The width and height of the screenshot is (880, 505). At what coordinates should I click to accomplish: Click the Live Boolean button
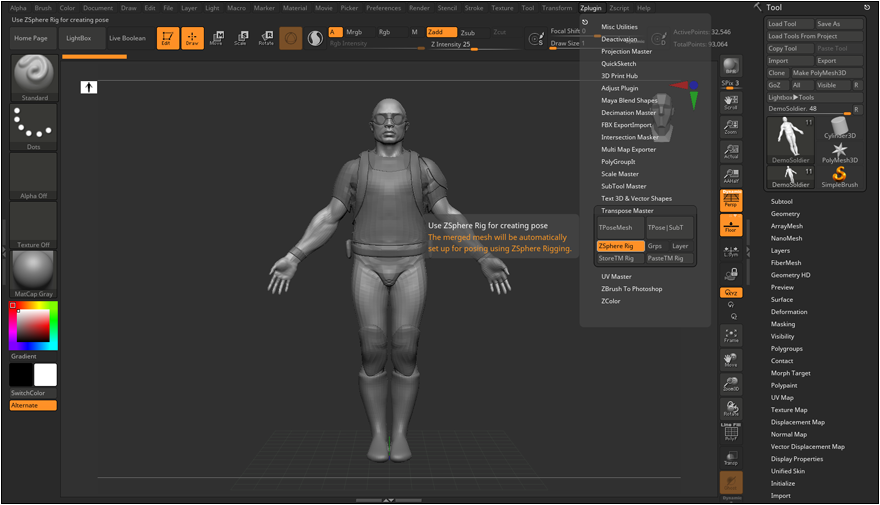(x=127, y=38)
